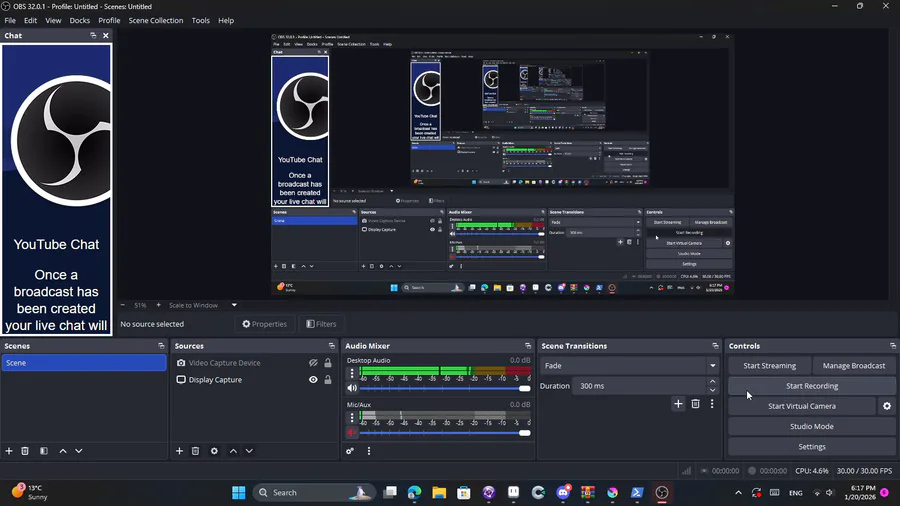The image size is (900, 506).
Task: Float the Chat dock using its pop-out icon
Action: click(x=93, y=36)
